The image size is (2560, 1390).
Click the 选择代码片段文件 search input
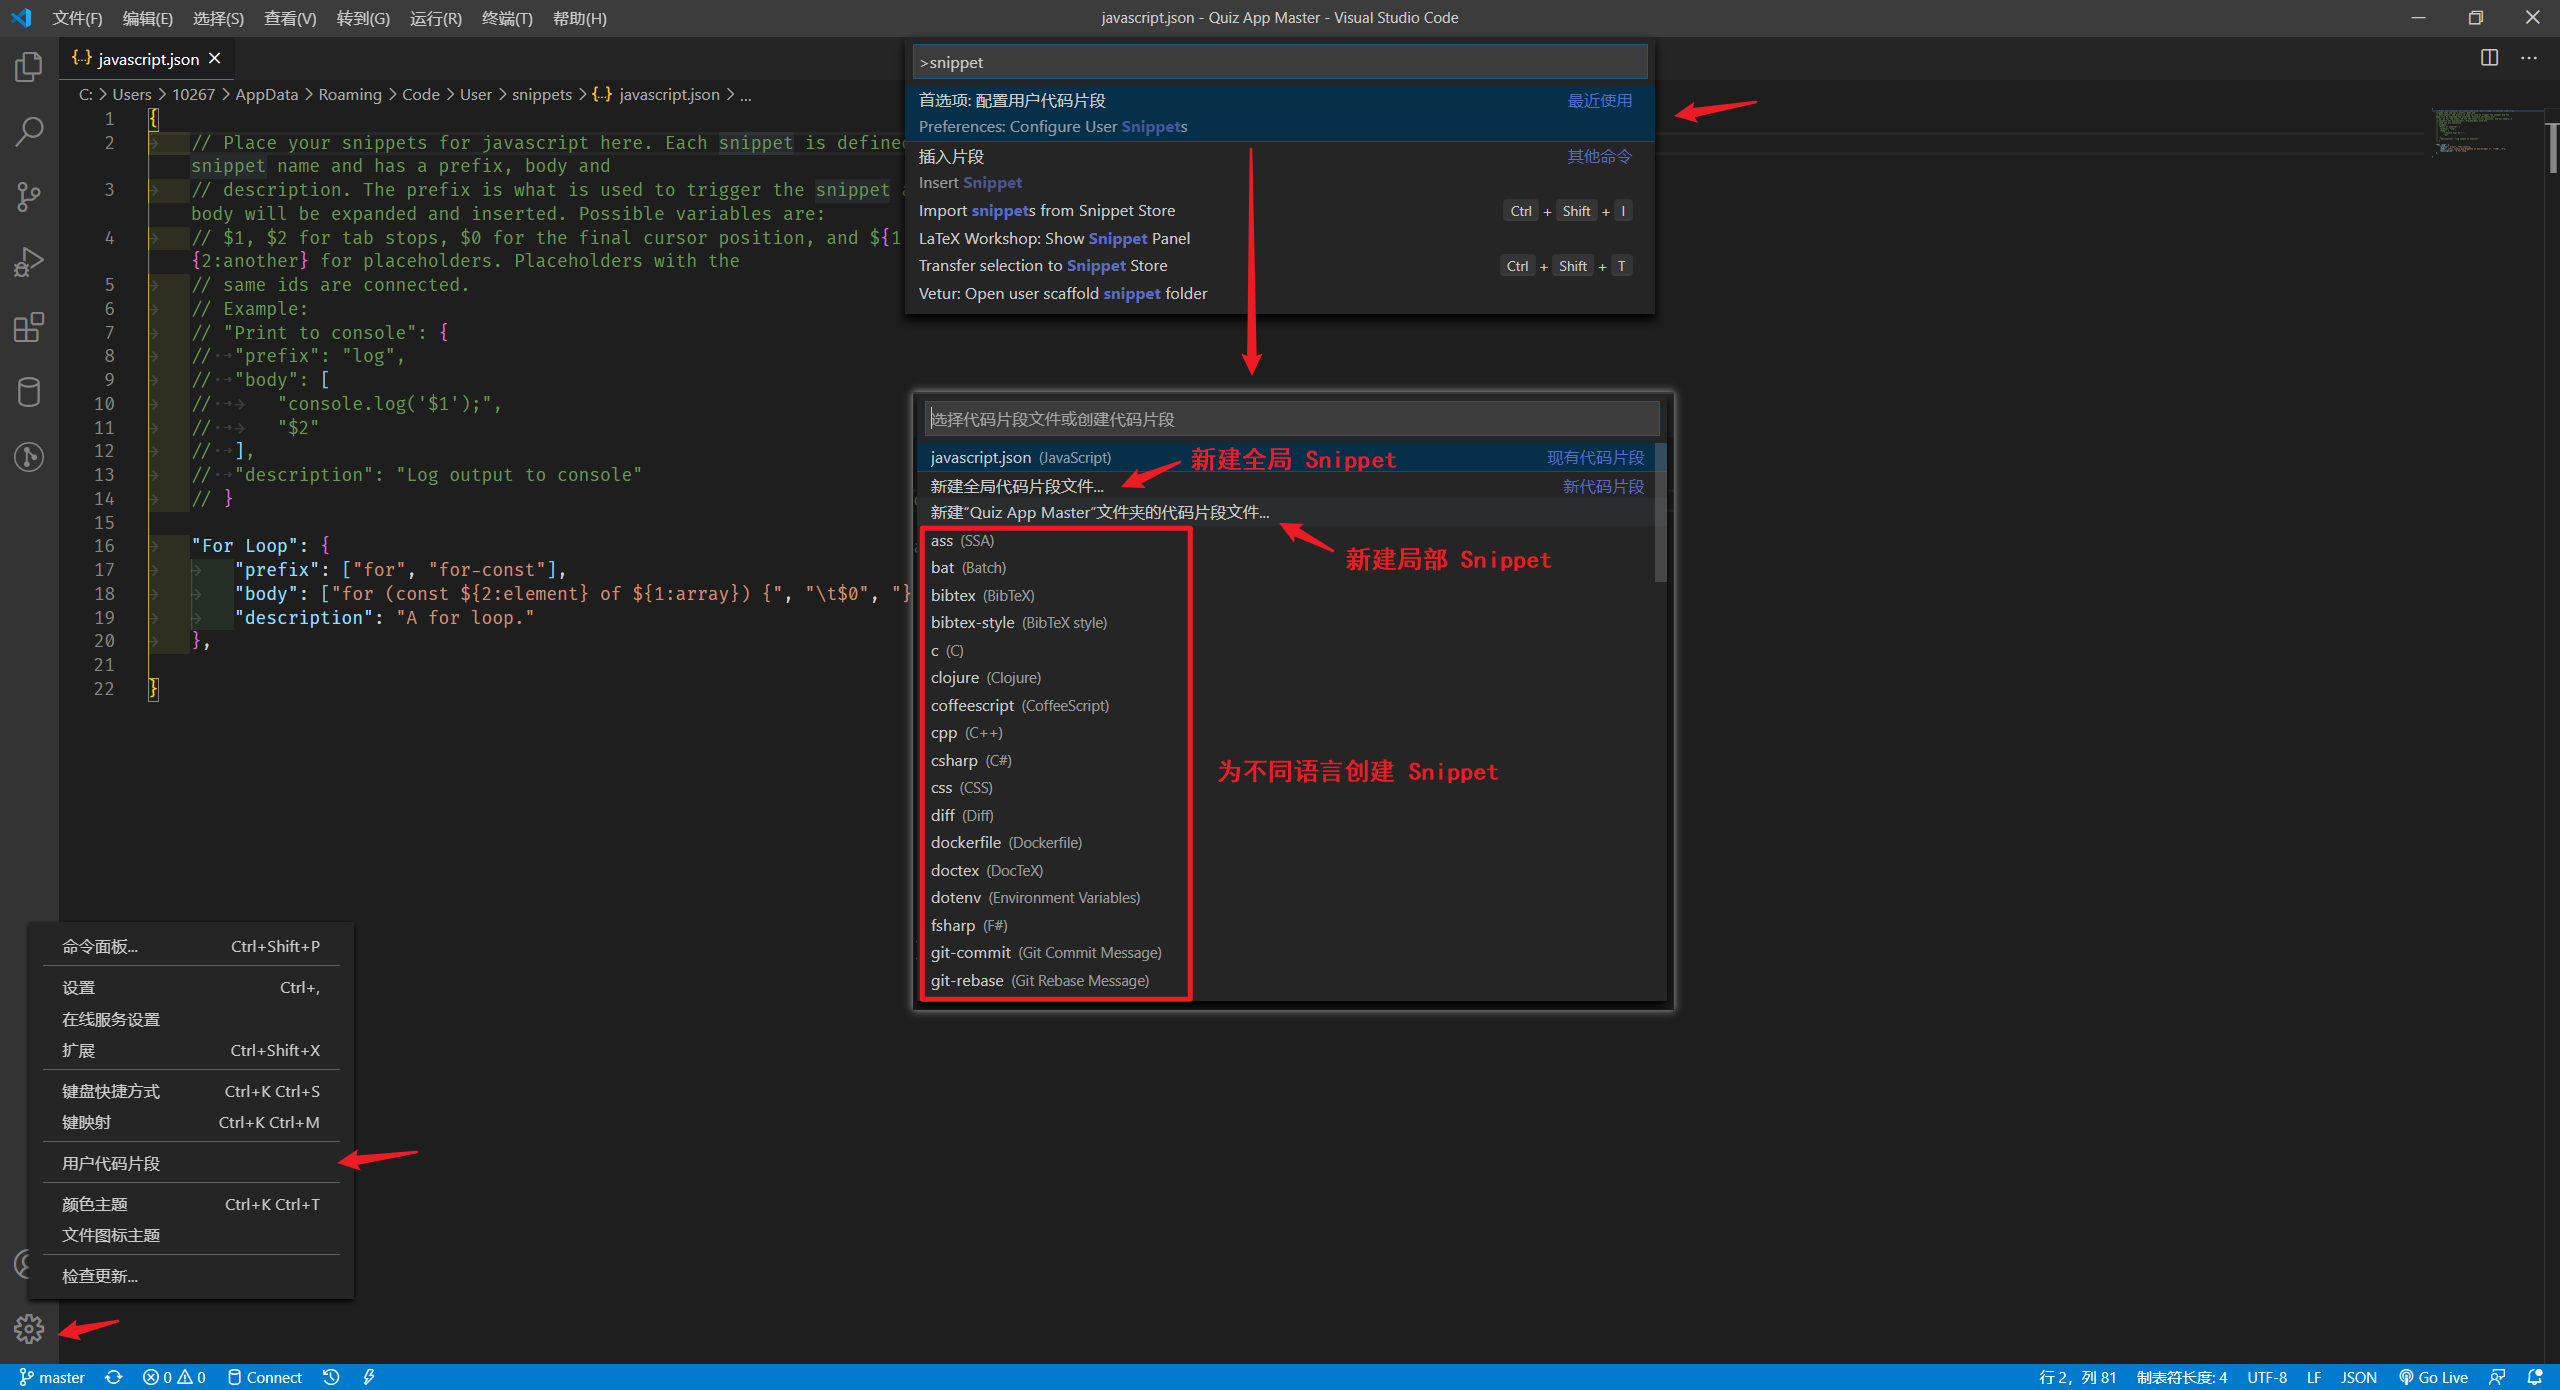click(x=1291, y=419)
